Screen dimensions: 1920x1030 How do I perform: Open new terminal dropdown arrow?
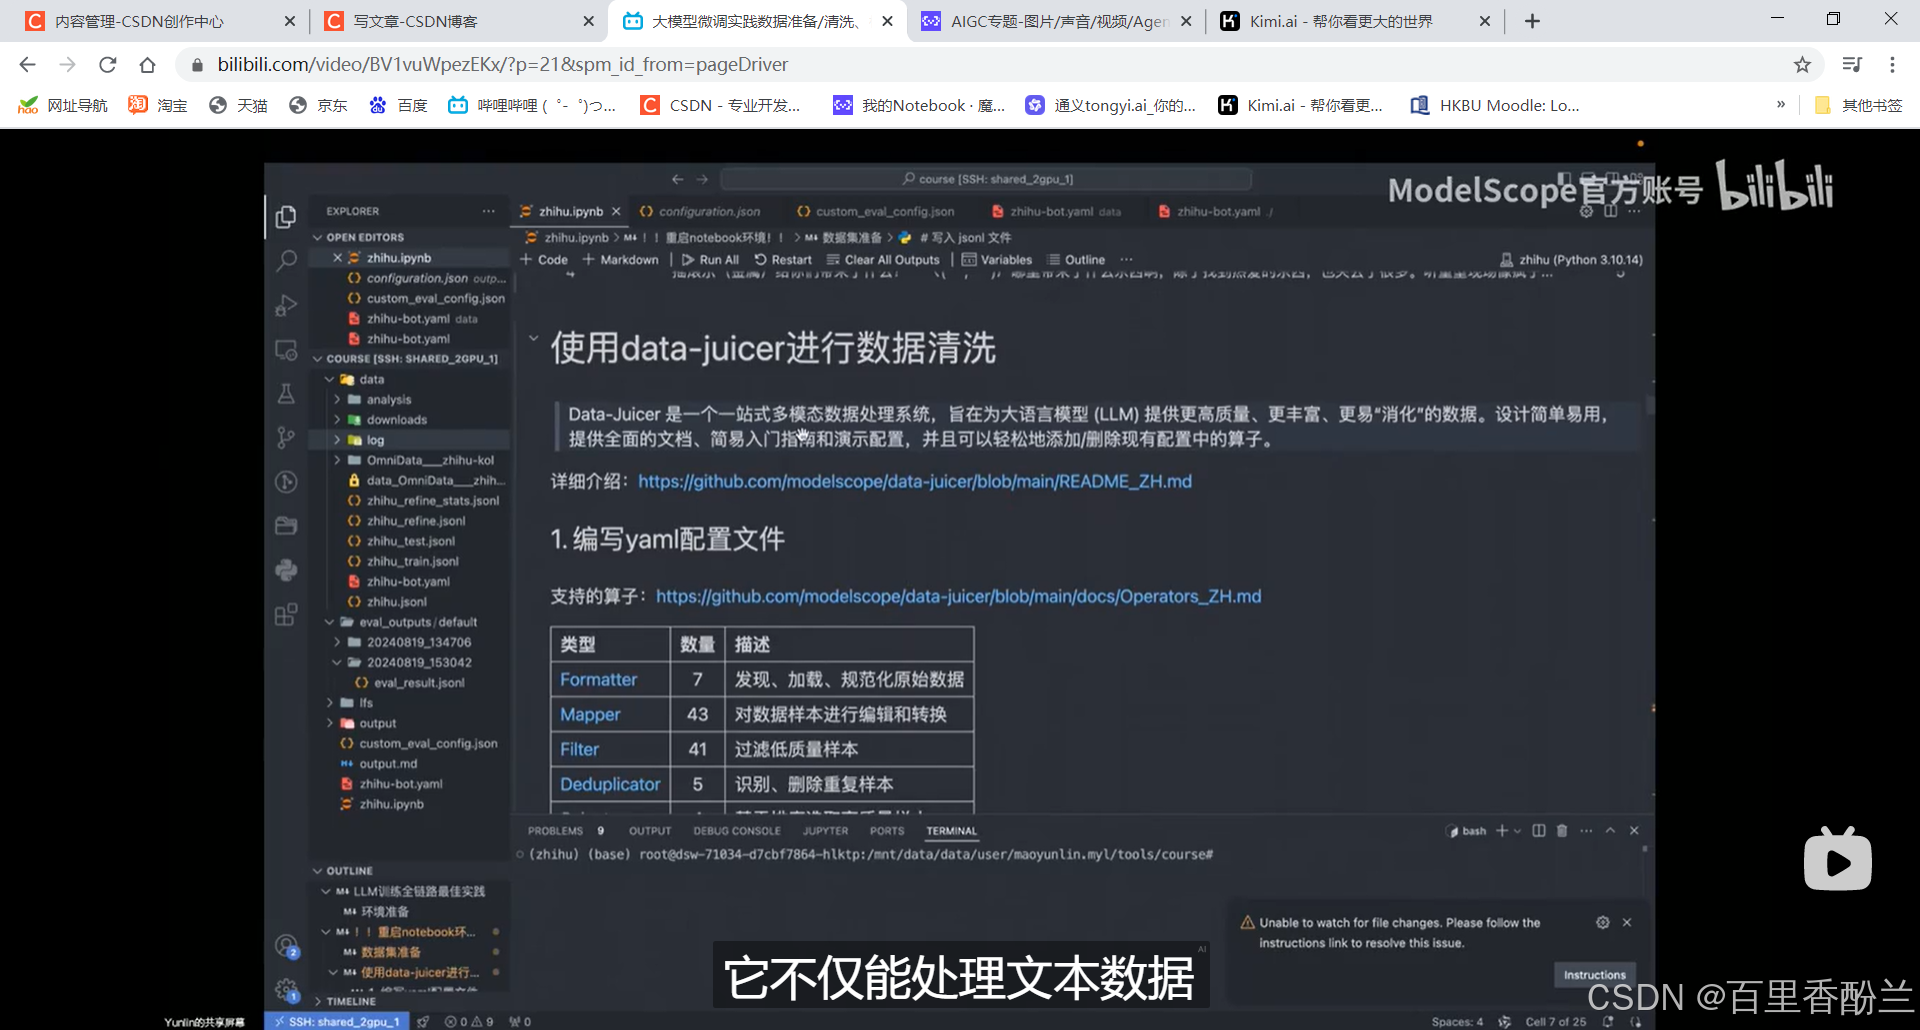pyautogui.click(x=1518, y=831)
